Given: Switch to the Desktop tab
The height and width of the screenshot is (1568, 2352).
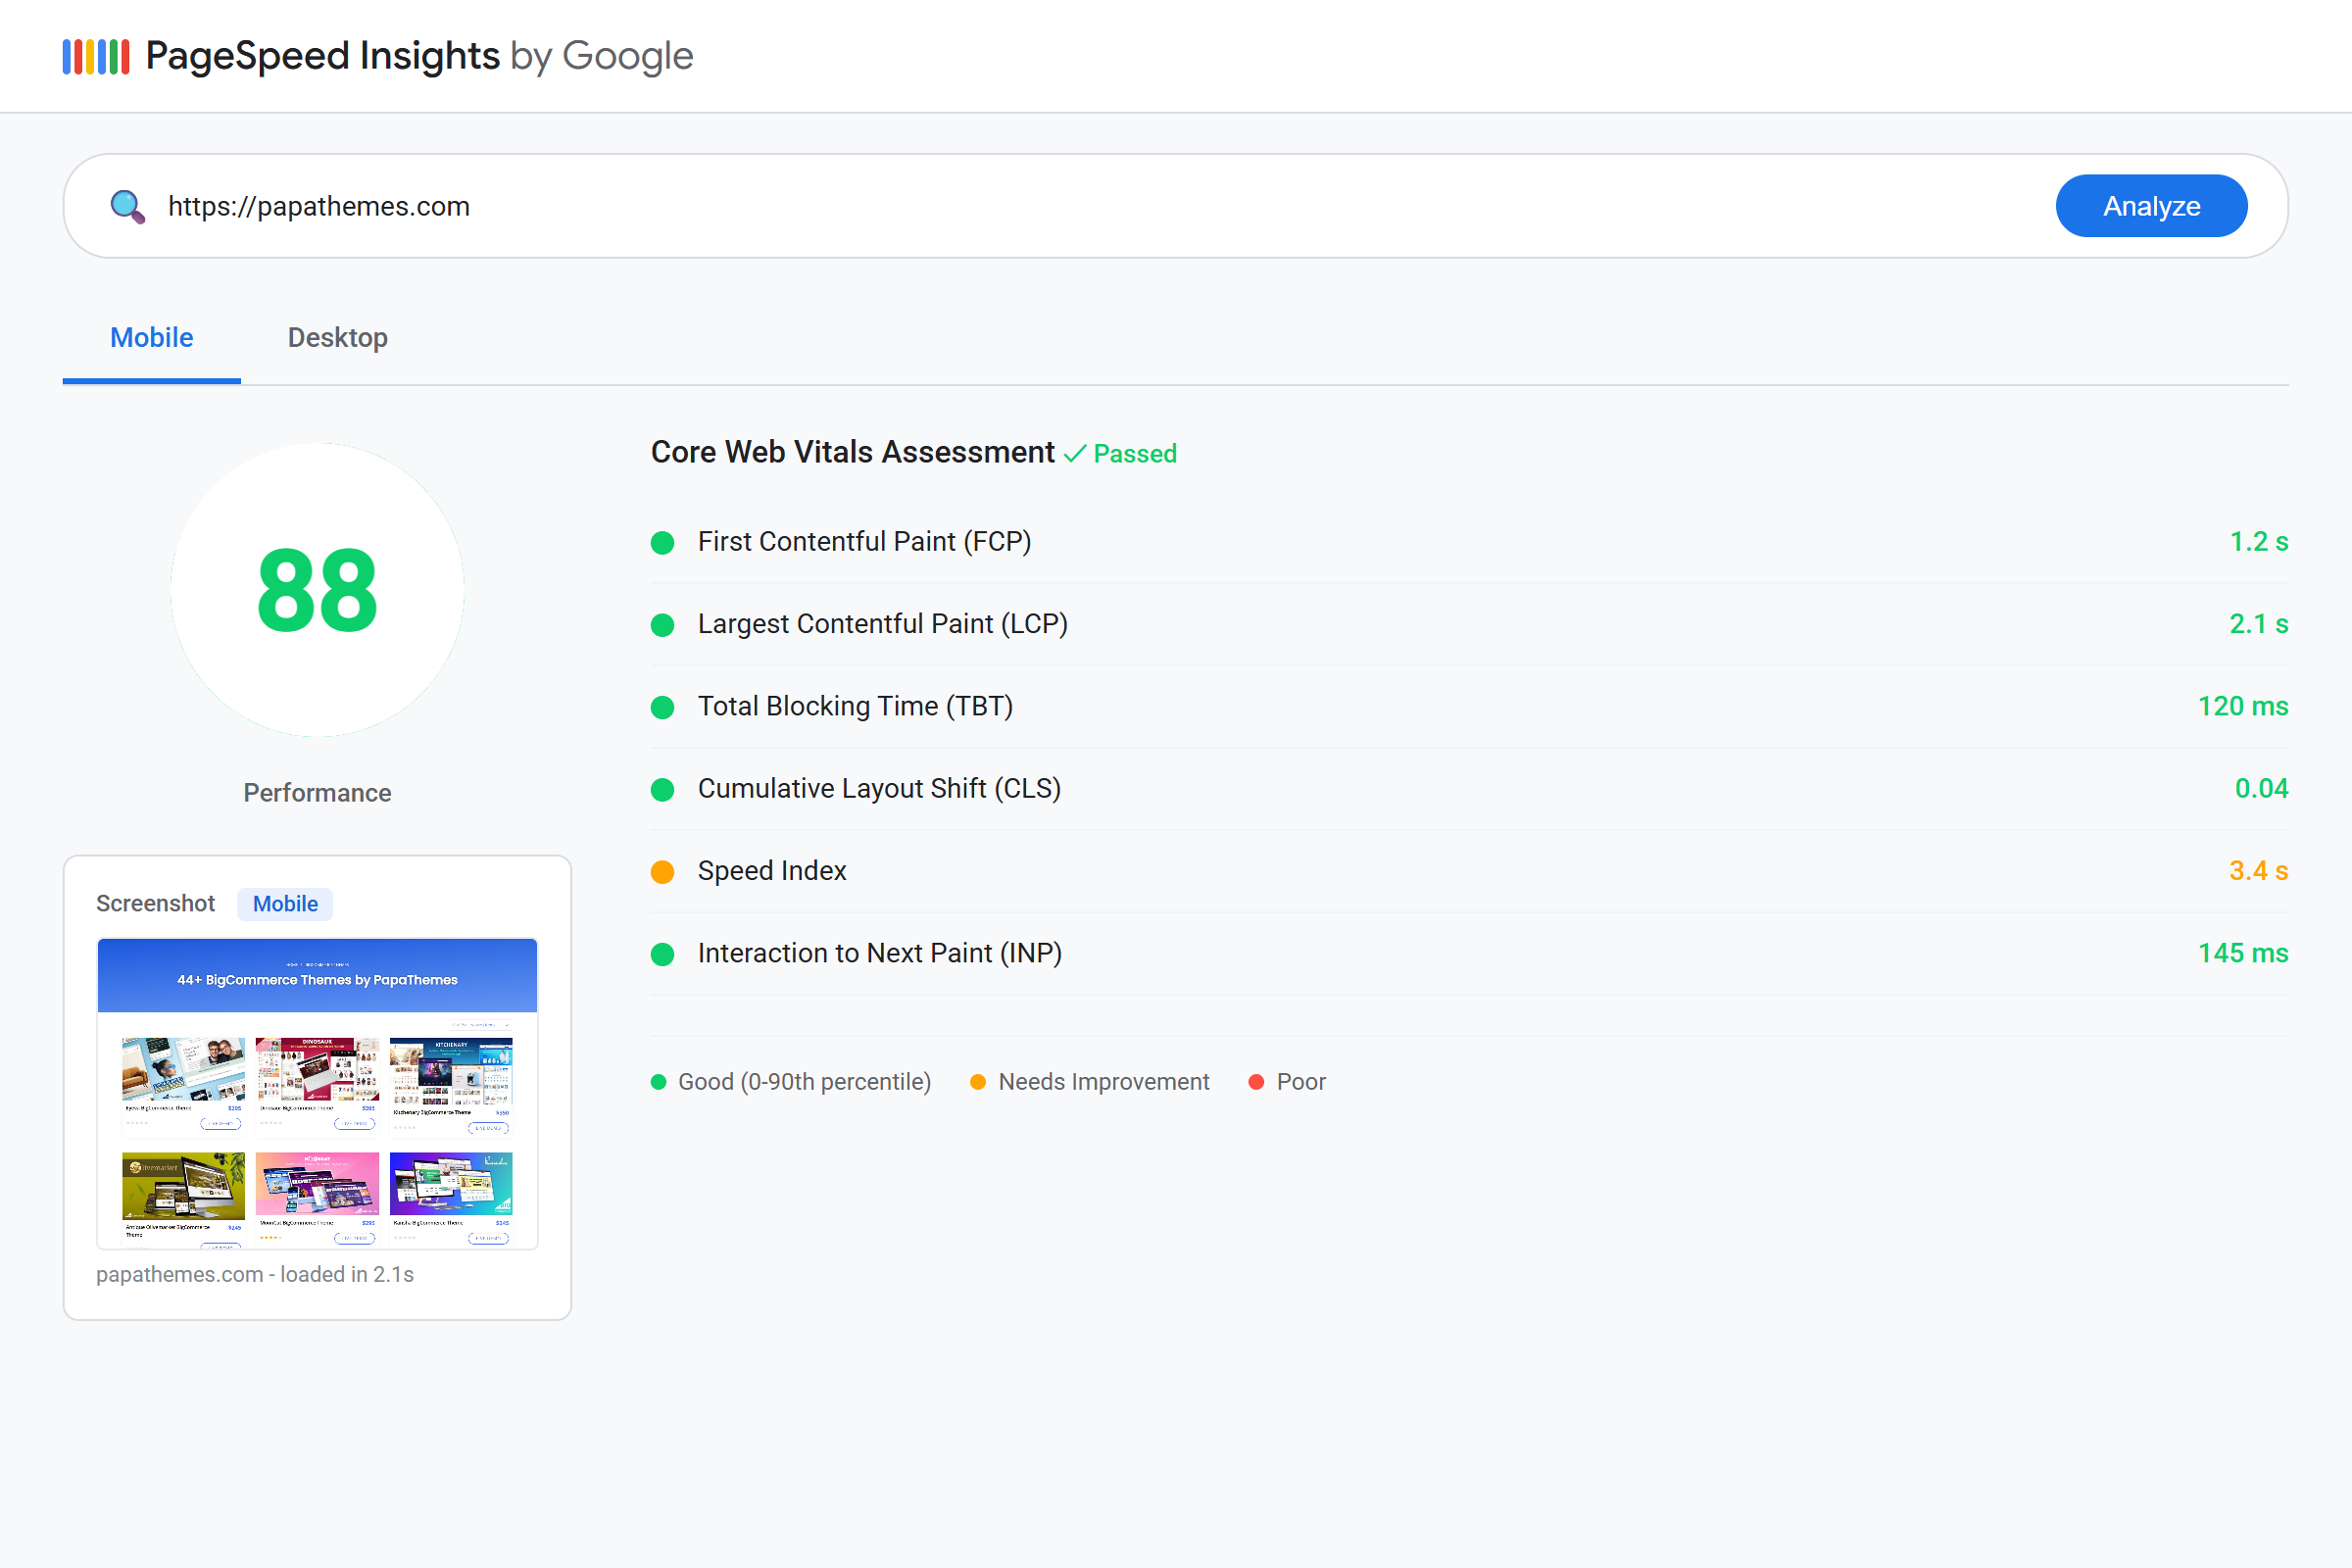Looking at the screenshot, I should click(337, 337).
